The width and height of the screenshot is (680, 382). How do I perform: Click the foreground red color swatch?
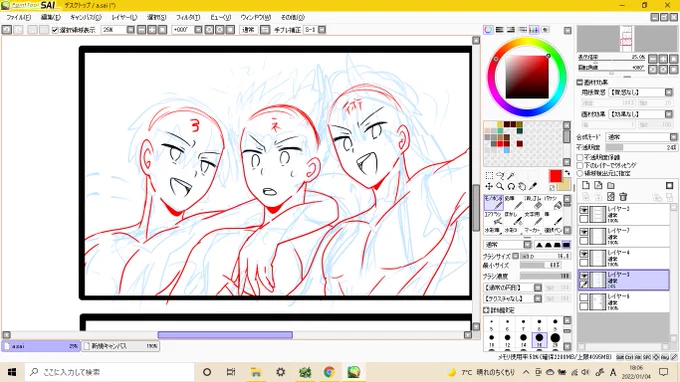[555, 176]
